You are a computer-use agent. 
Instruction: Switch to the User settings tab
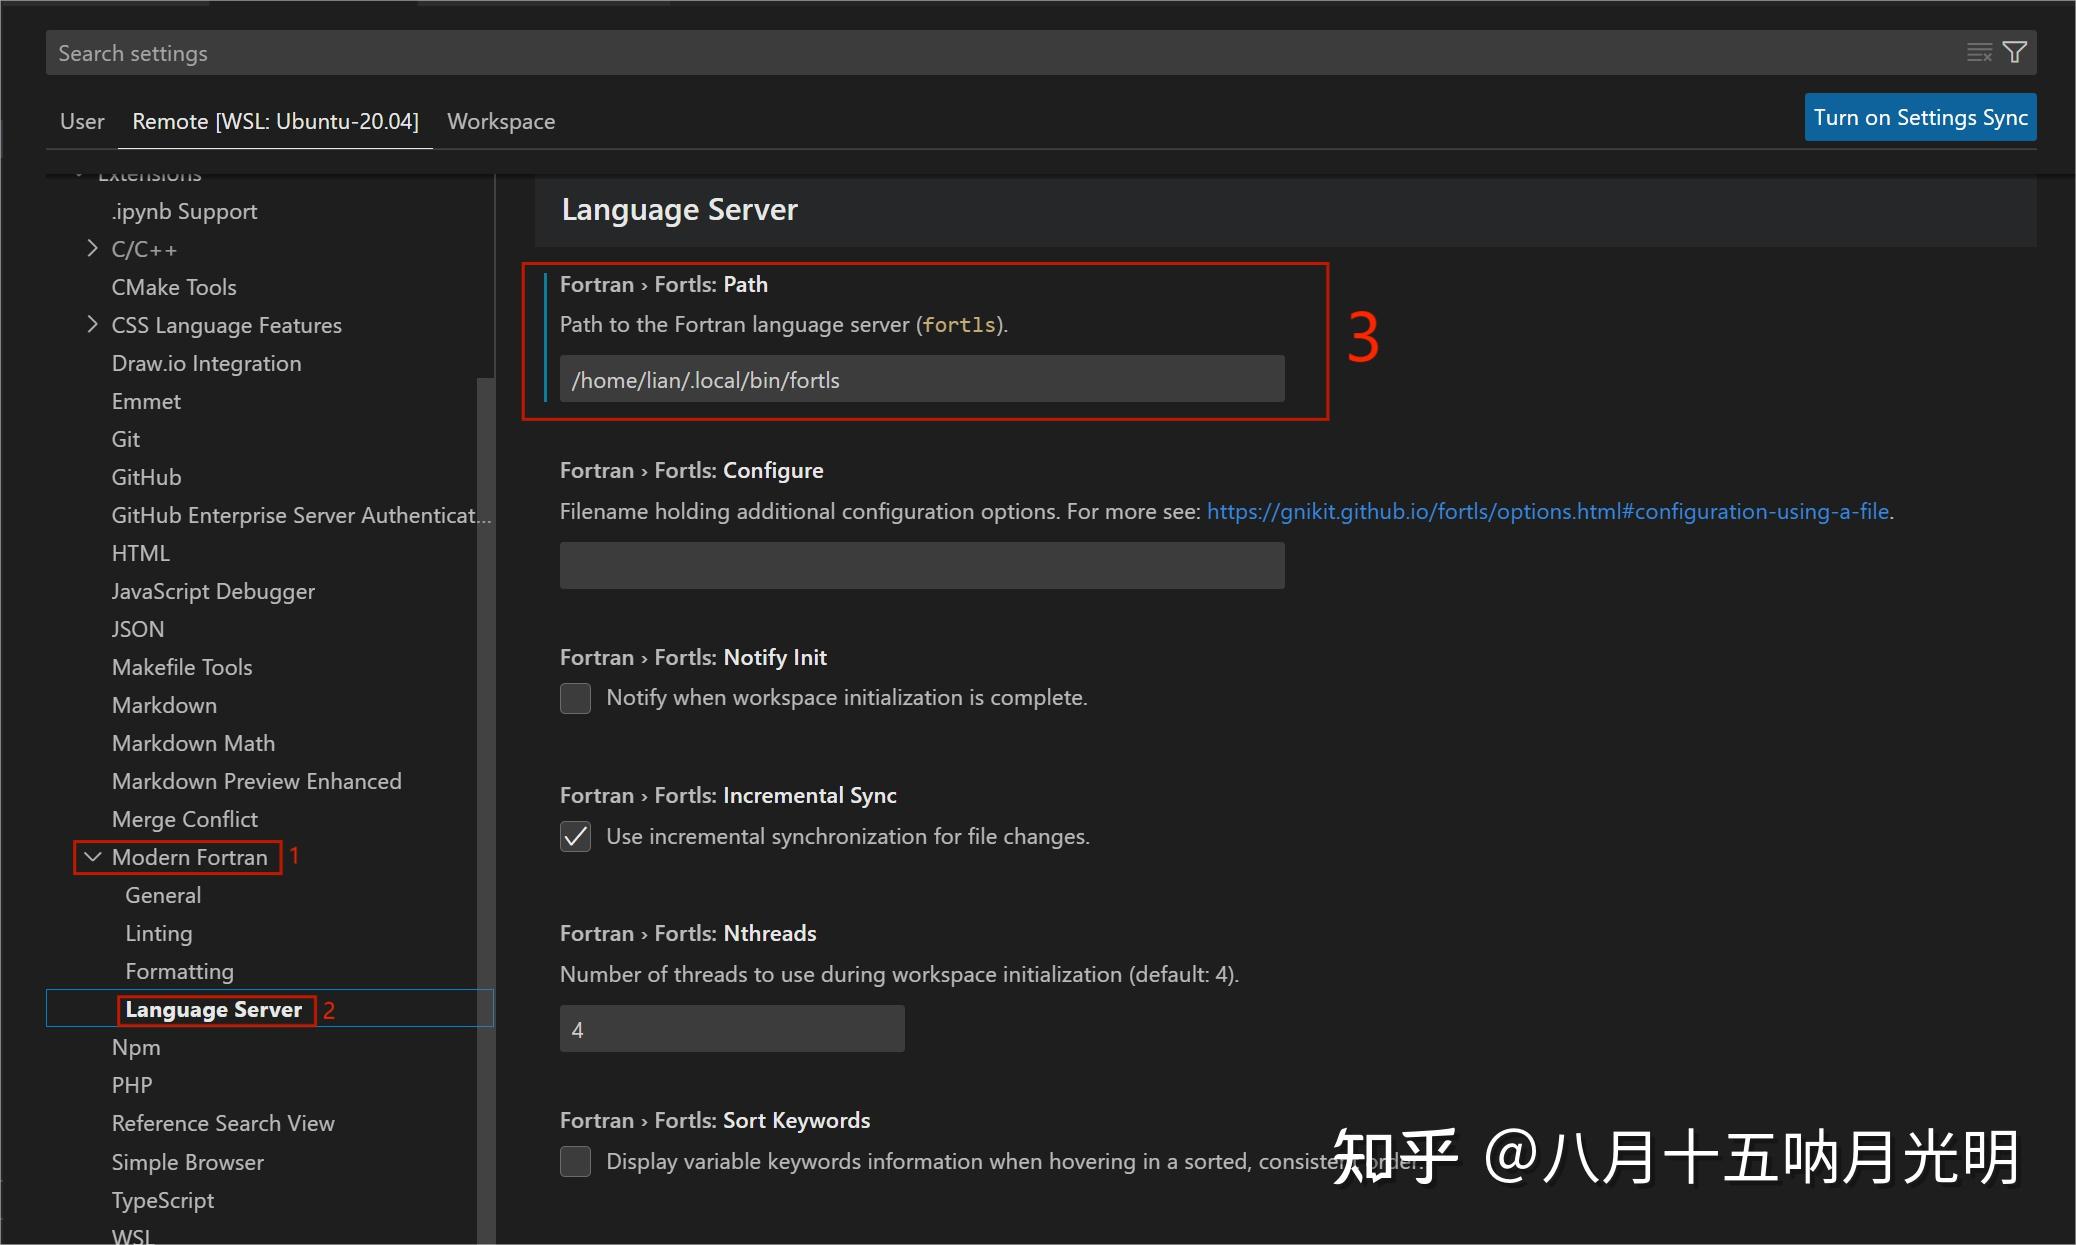tap(81, 121)
